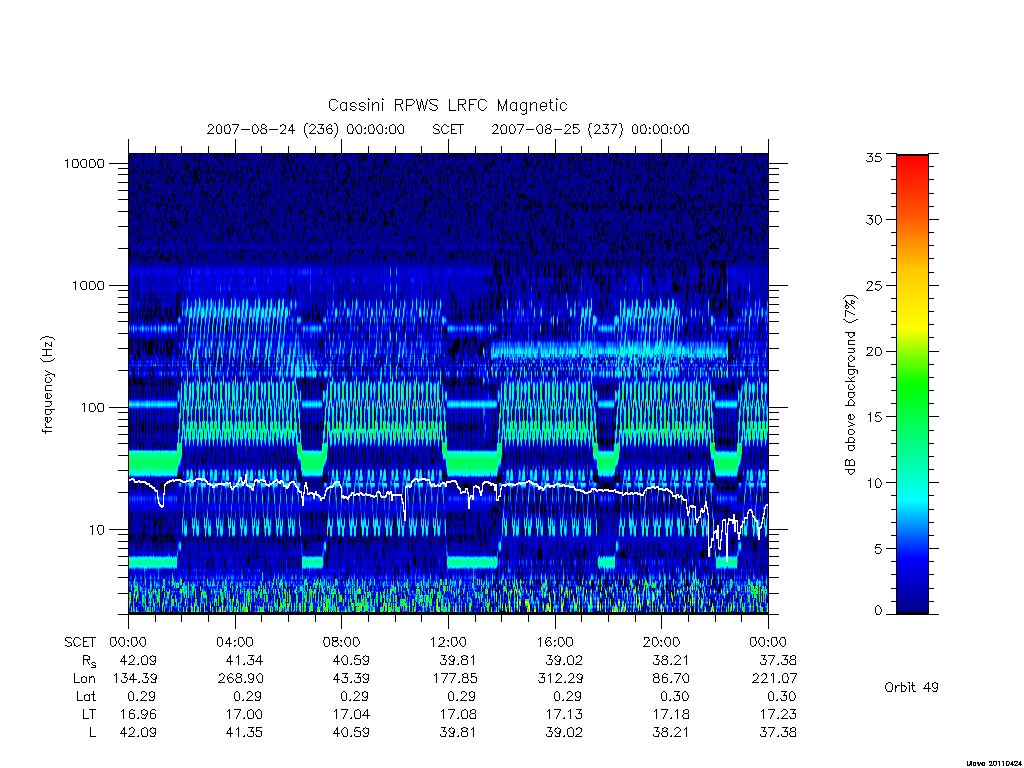Viewport: 1024px width, 768px height.
Task: Click the "Lat" row label
Action: click(86, 696)
